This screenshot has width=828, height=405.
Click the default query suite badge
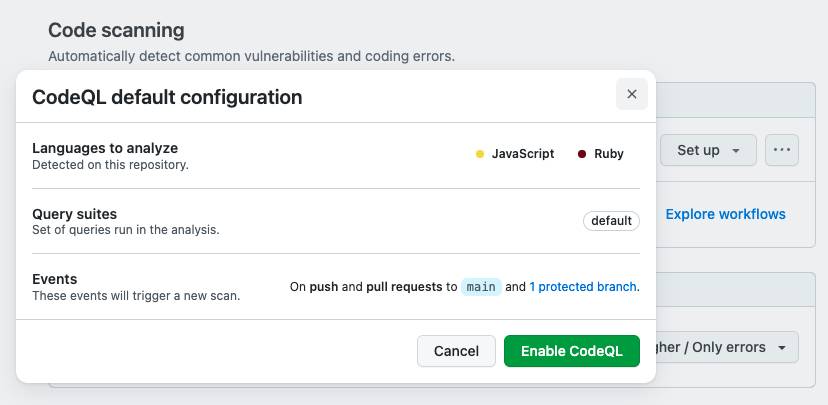click(611, 221)
